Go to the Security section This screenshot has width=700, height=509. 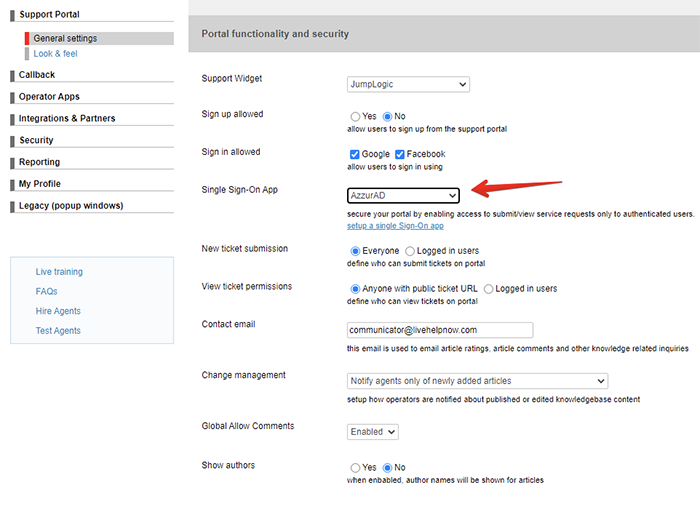click(36, 141)
